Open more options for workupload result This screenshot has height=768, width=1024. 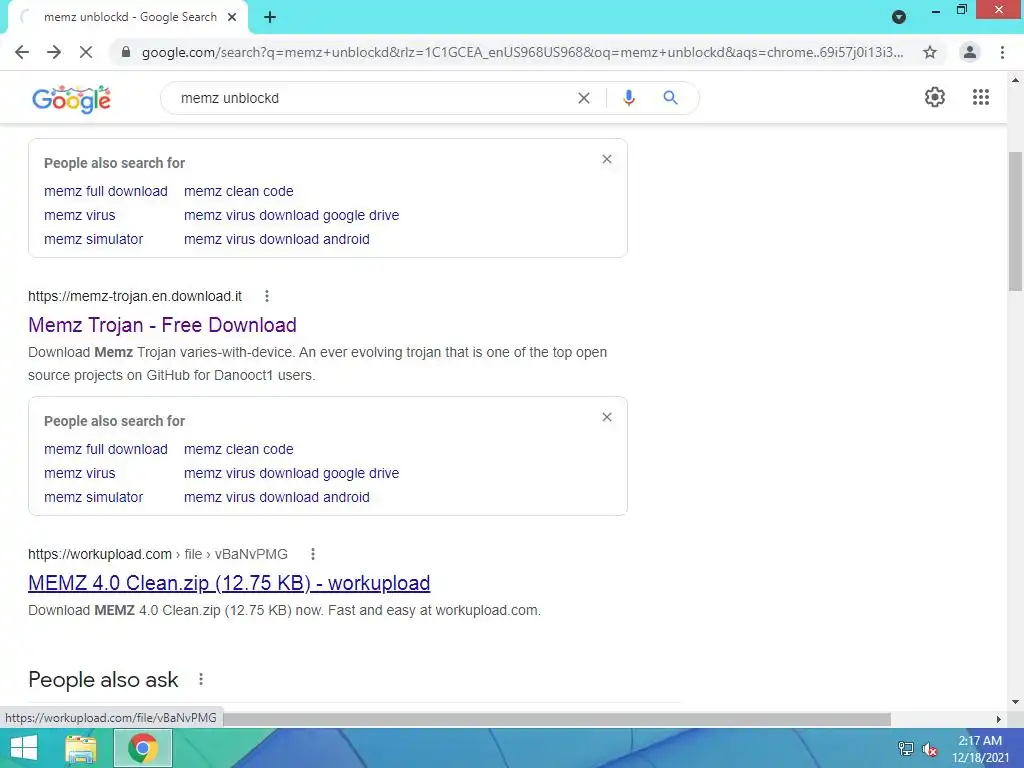[313, 554]
